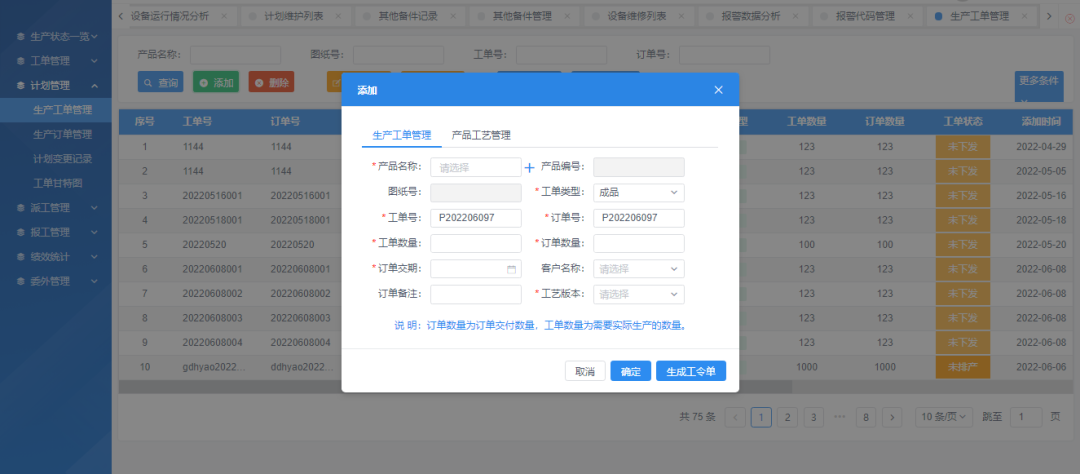The image size is (1080, 474).
Task: Click the 取消 button in the dialog
Action: [585, 371]
